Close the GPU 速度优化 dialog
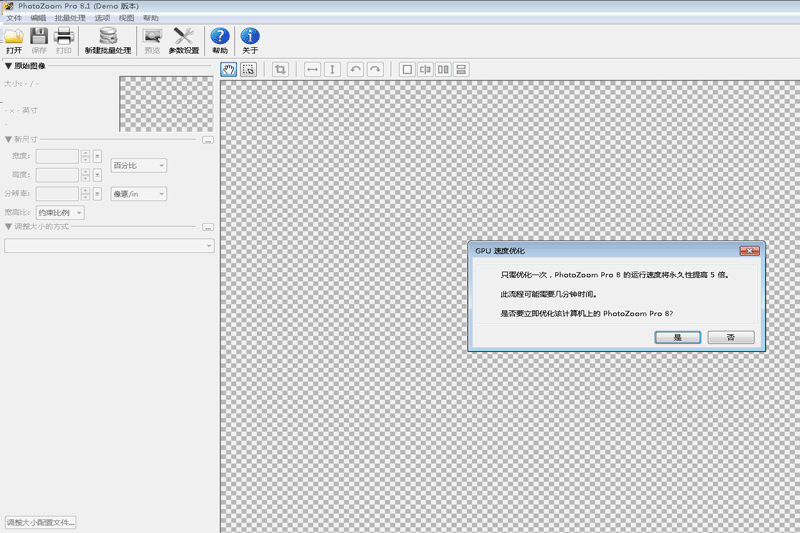This screenshot has width=800, height=533. (749, 250)
